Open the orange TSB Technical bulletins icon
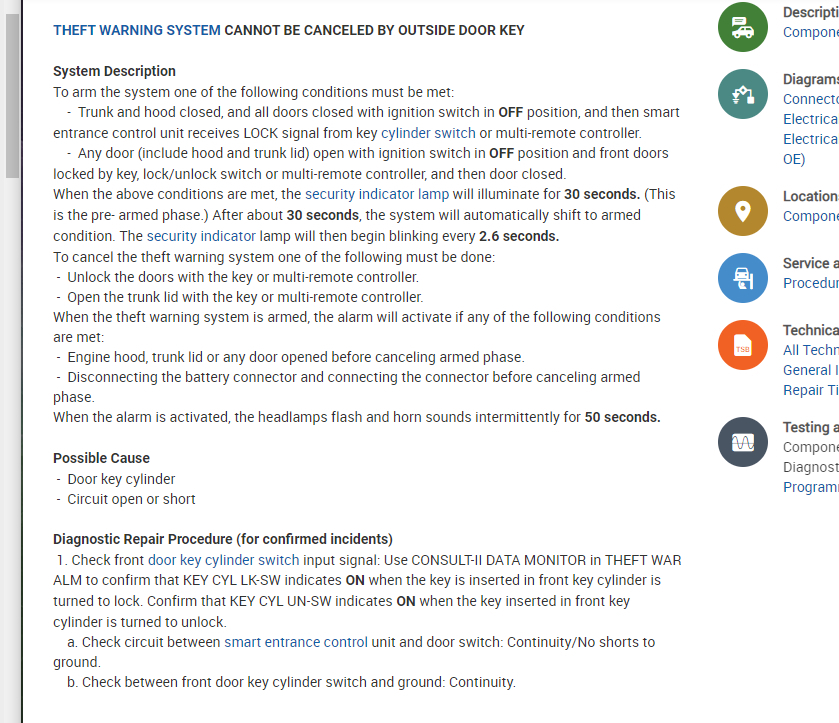 click(x=742, y=345)
